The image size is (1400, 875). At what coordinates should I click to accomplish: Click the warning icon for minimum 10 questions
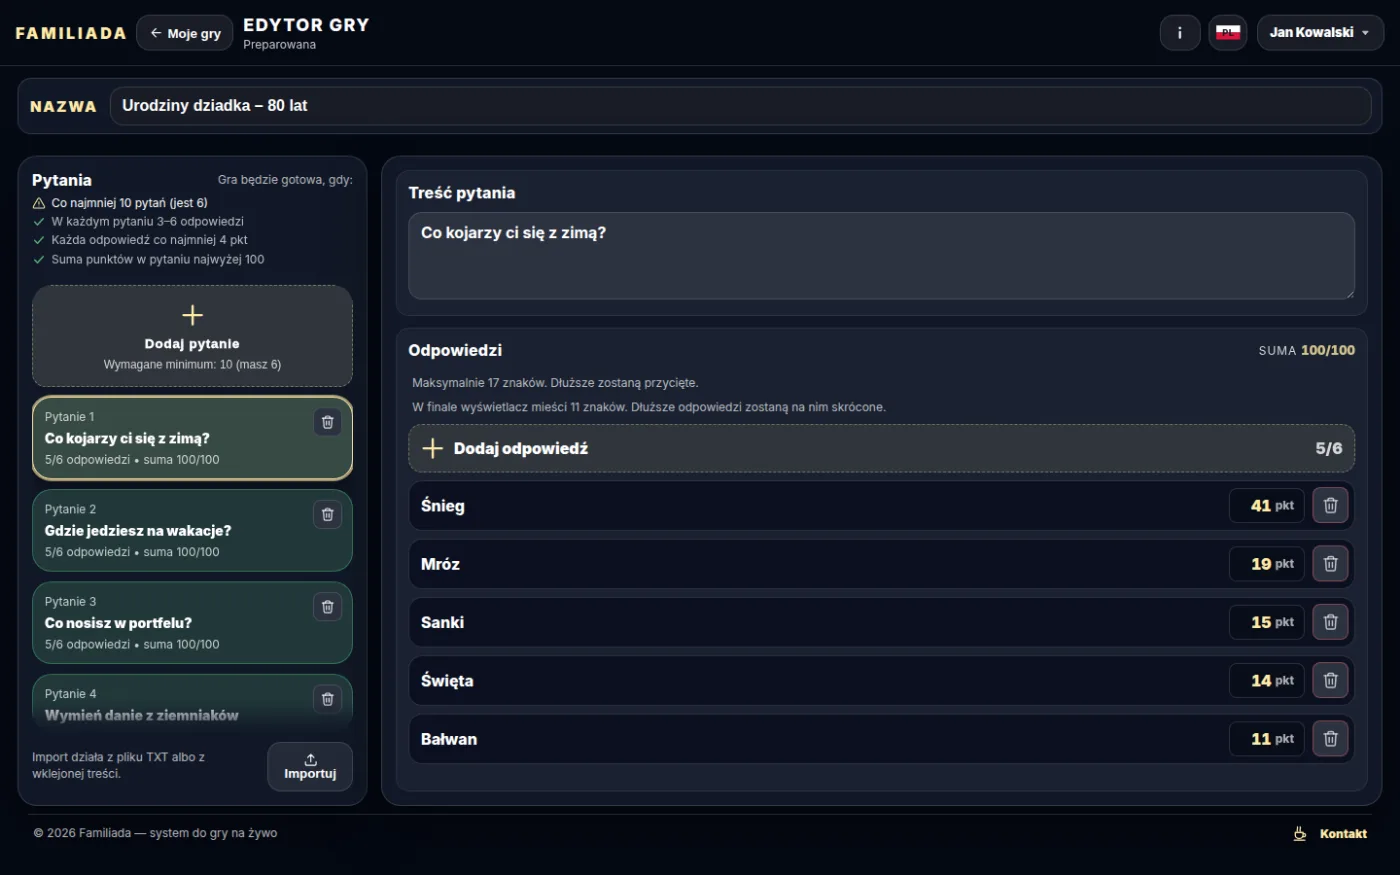pos(39,203)
